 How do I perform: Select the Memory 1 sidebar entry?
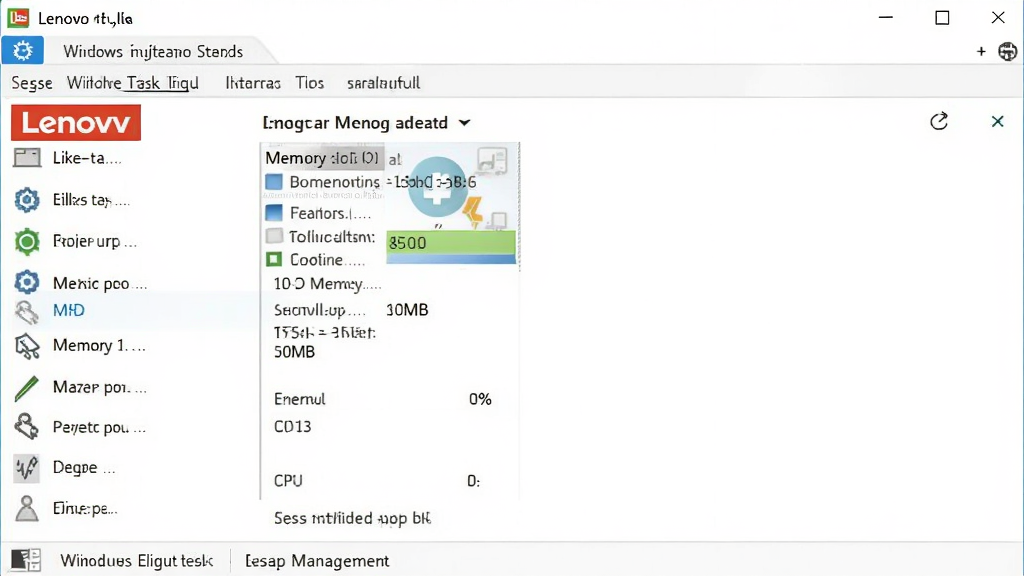click(x=99, y=345)
